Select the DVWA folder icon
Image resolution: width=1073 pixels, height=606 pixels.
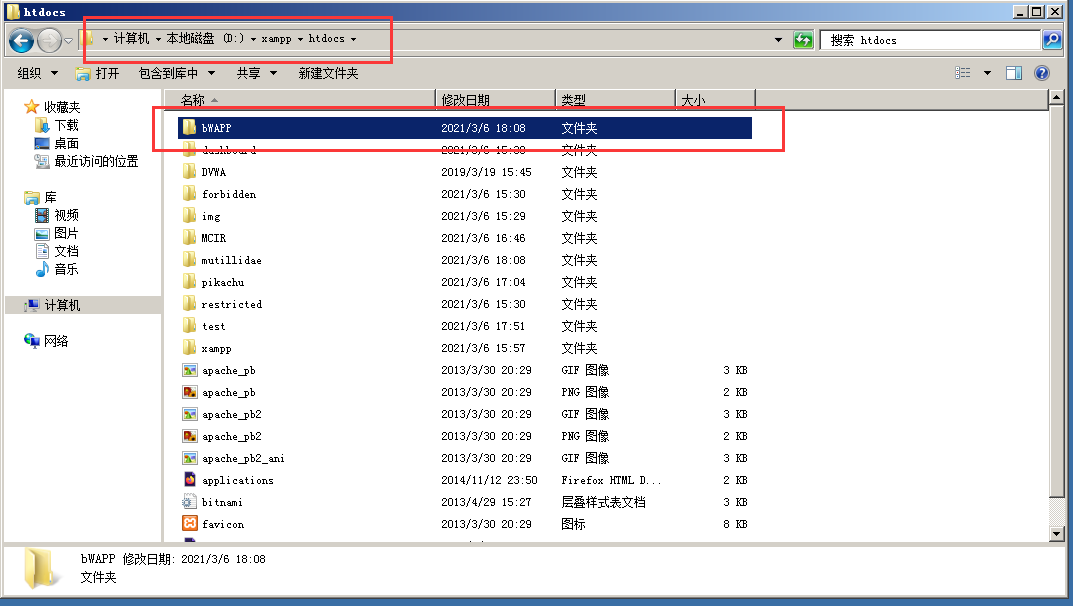(x=190, y=172)
